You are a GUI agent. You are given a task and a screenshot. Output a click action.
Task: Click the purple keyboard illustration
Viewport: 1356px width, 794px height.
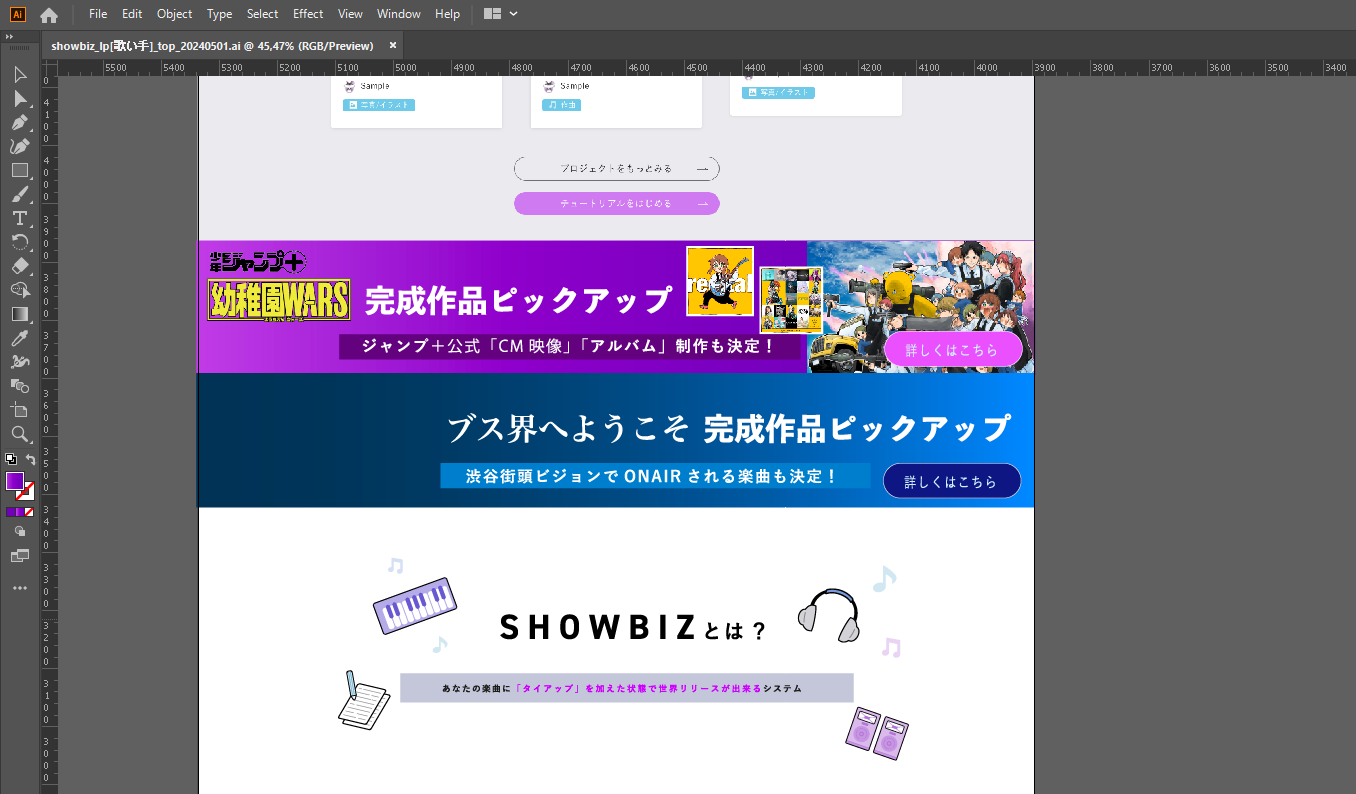click(415, 606)
